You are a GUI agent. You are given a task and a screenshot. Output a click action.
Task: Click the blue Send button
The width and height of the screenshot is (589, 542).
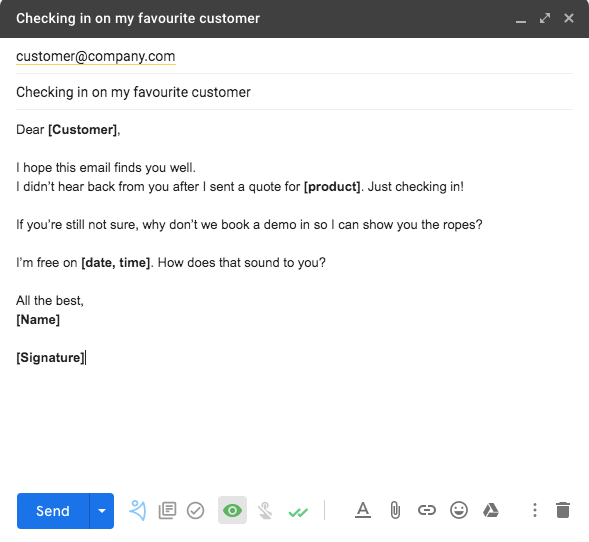tap(53, 511)
